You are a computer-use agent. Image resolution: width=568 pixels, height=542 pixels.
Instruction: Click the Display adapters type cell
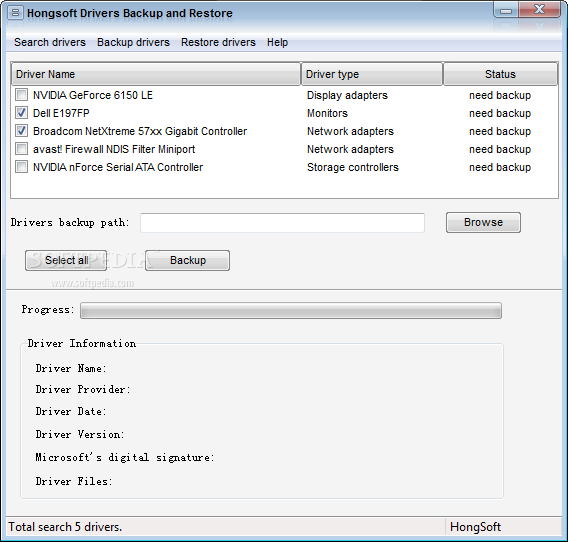click(x=347, y=95)
